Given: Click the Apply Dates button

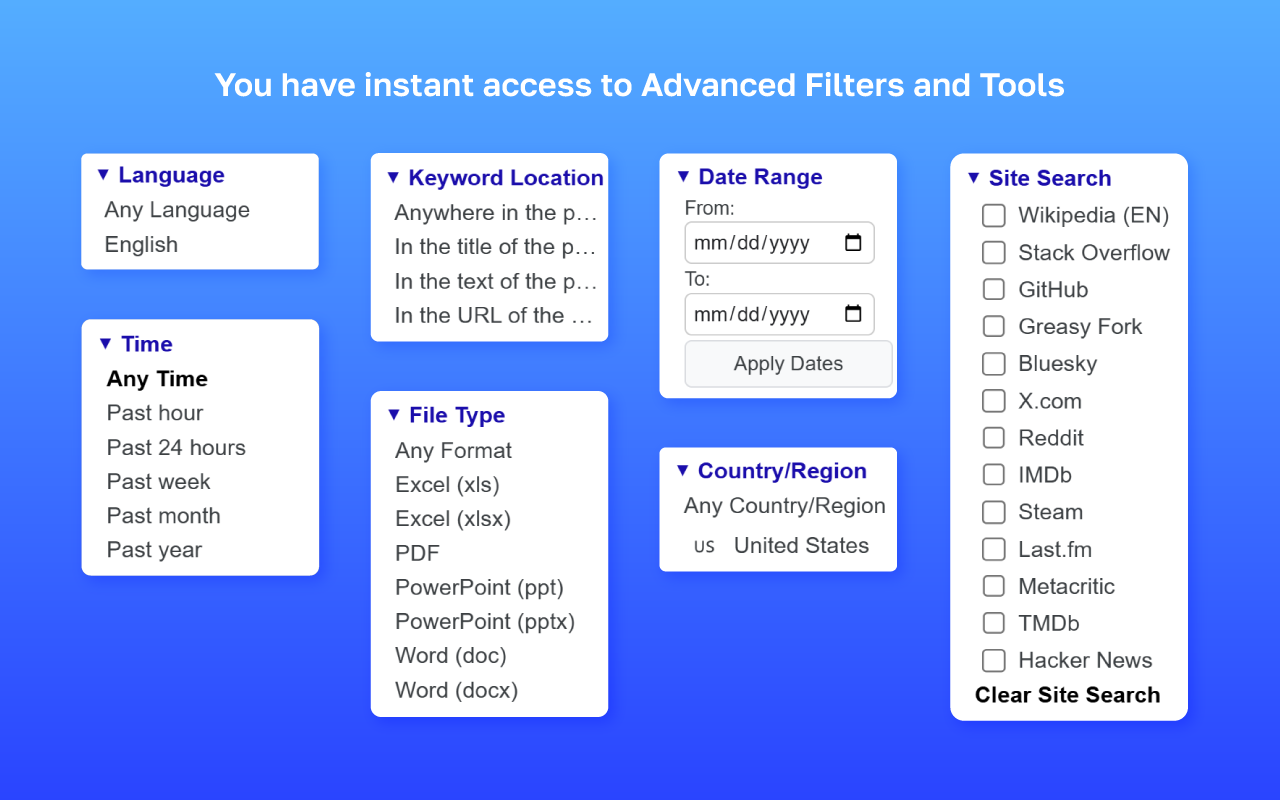Looking at the screenshot, I should tap(788, 364).
